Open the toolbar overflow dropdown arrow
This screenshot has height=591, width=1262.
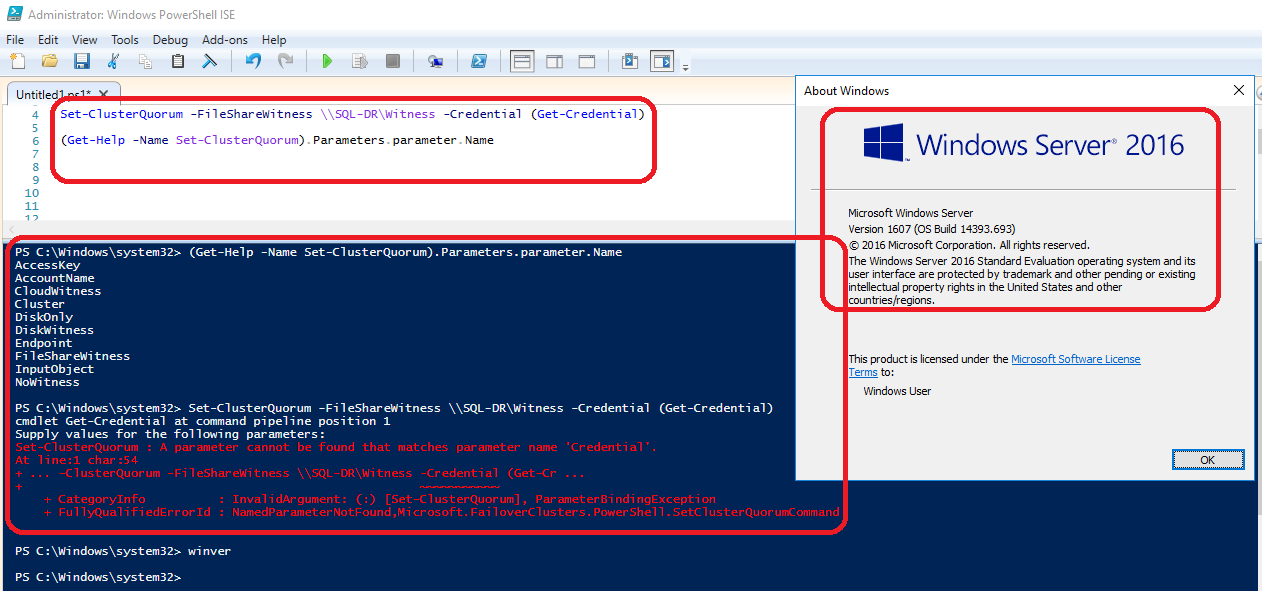click(686, 66)
